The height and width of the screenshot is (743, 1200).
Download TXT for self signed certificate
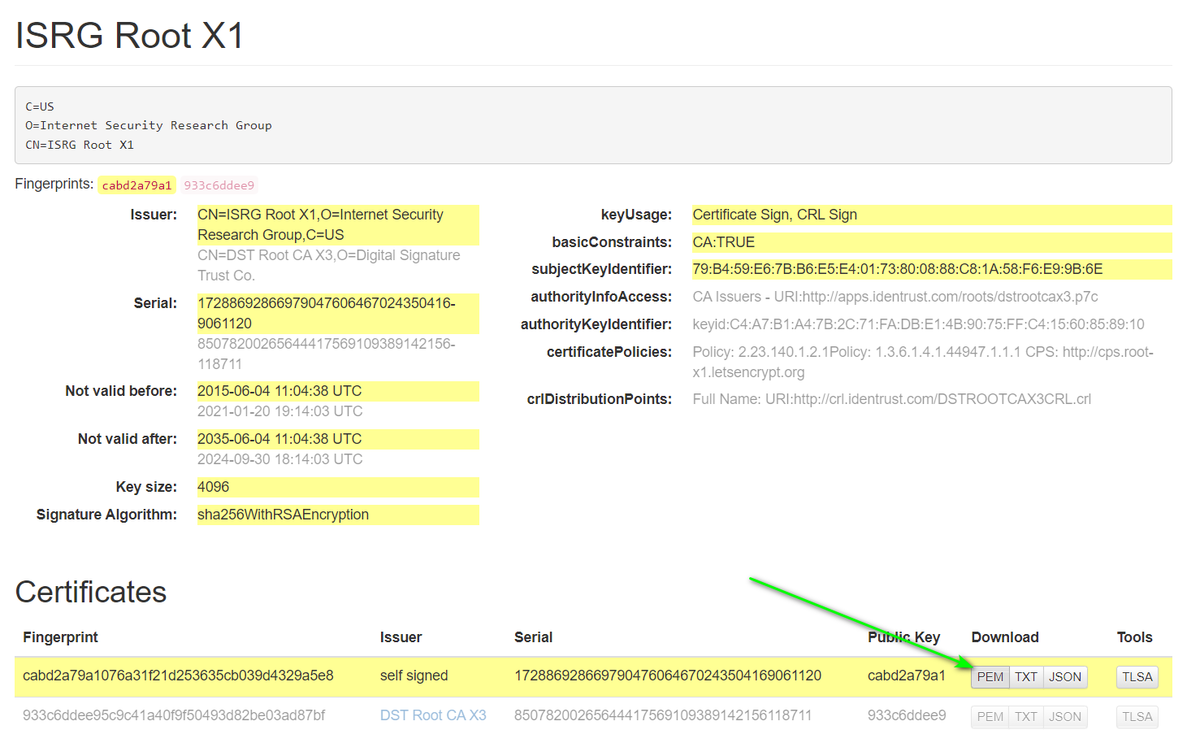(x=1026, y=677)
